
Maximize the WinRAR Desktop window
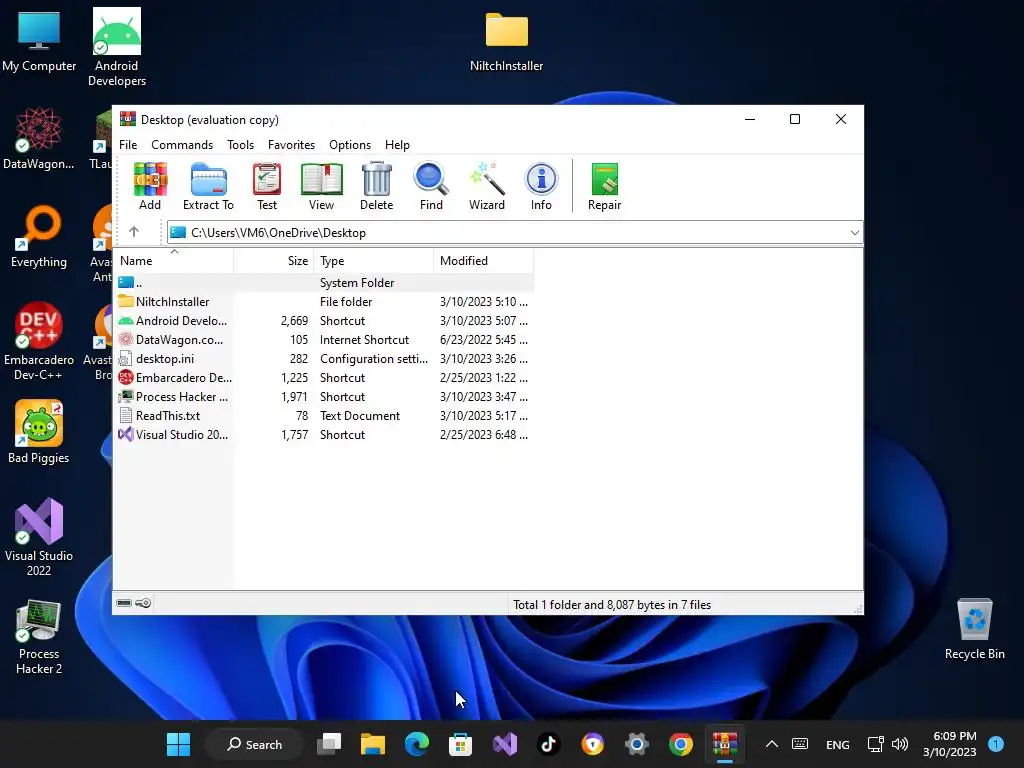[x=795, y=119]
